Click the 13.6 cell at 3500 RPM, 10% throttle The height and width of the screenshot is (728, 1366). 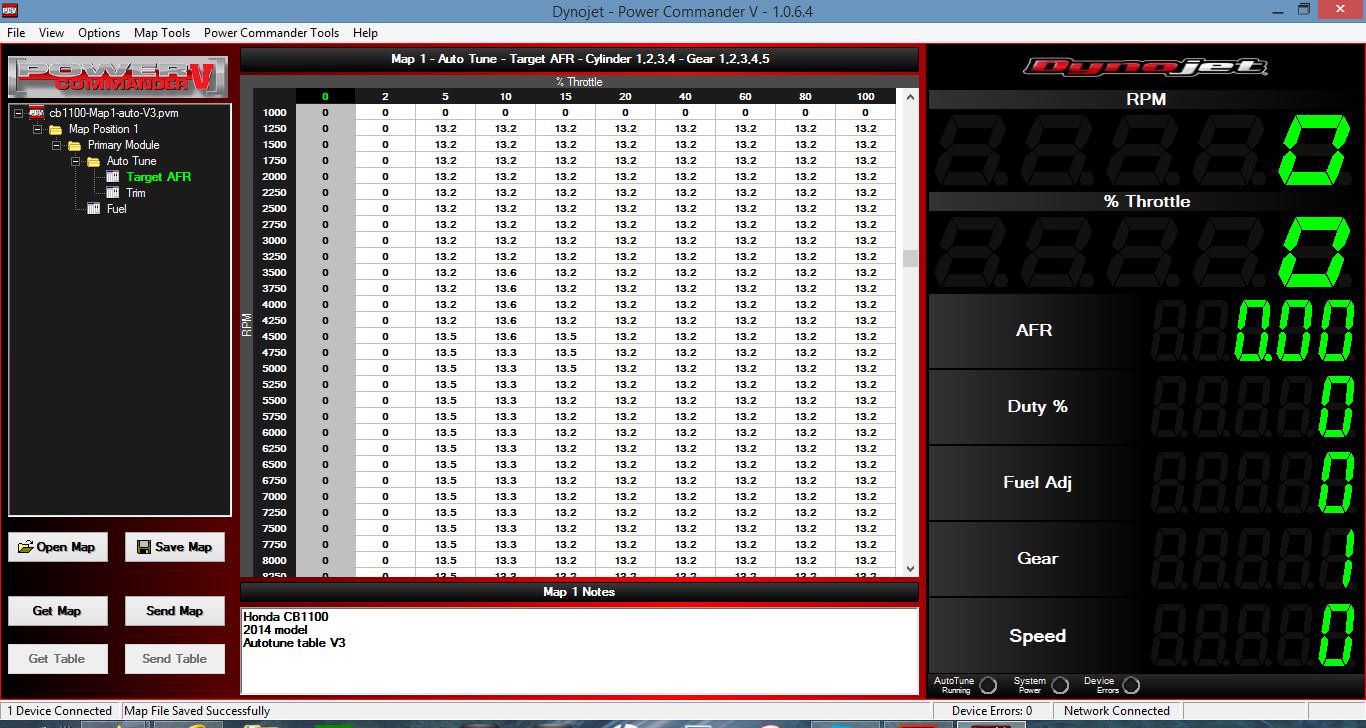click(x=505, y=273)
